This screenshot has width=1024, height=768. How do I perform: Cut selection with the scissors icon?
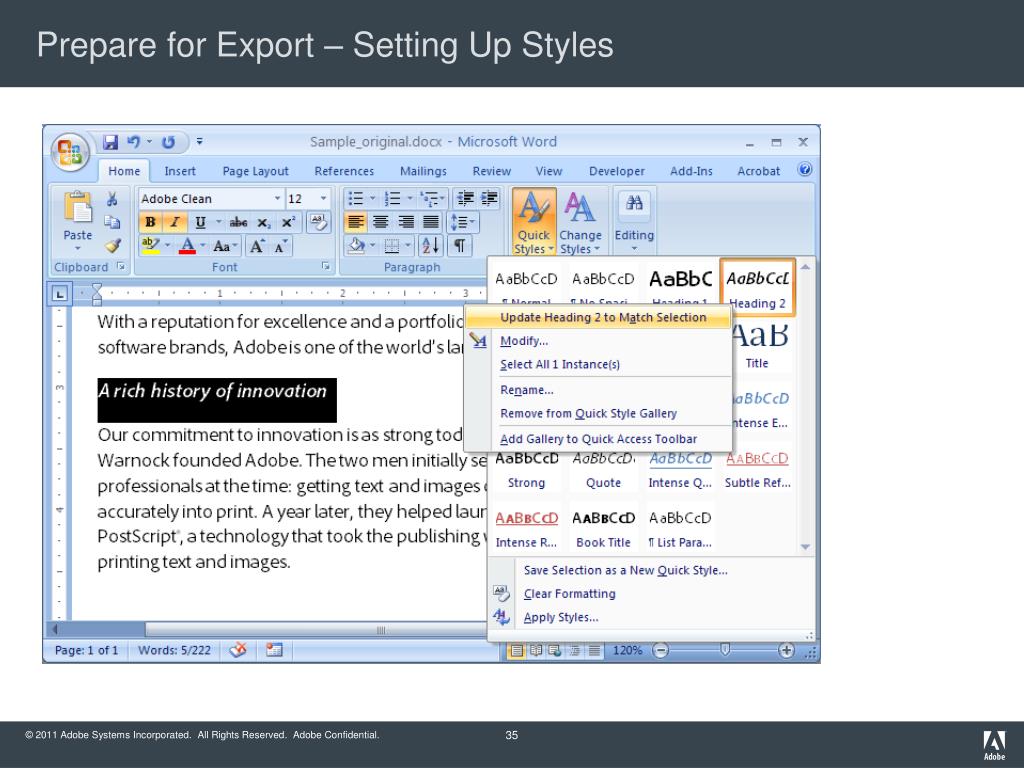pos(112,199)
